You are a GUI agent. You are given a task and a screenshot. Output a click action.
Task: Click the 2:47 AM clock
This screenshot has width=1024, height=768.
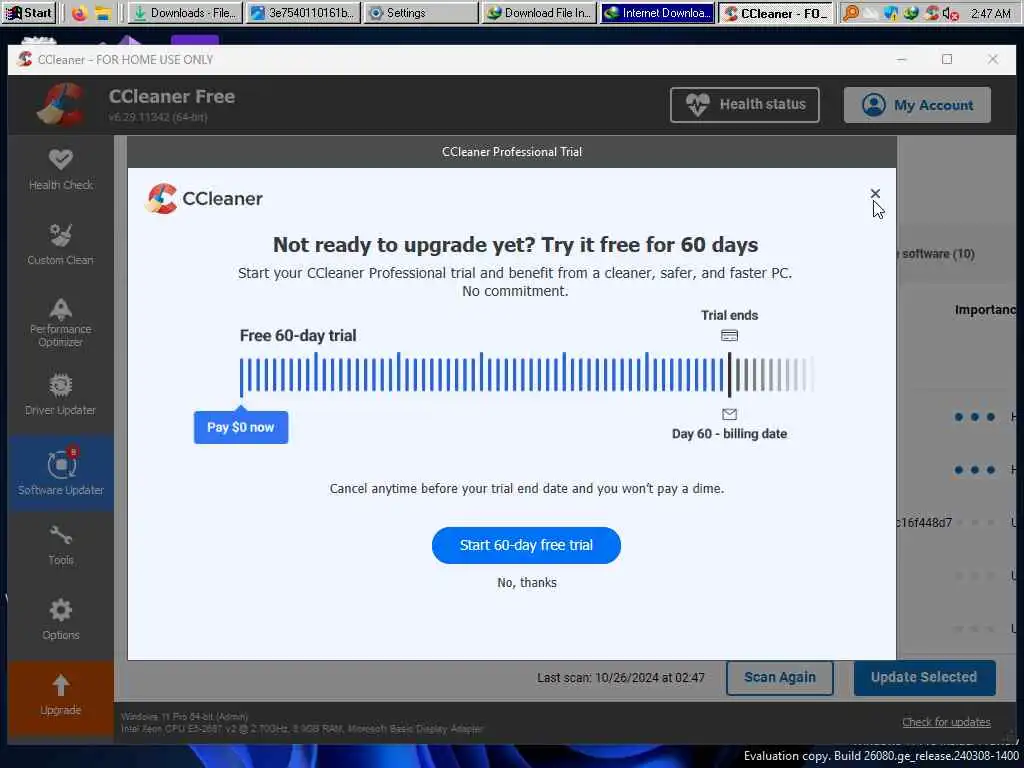(x=990, y=13)
